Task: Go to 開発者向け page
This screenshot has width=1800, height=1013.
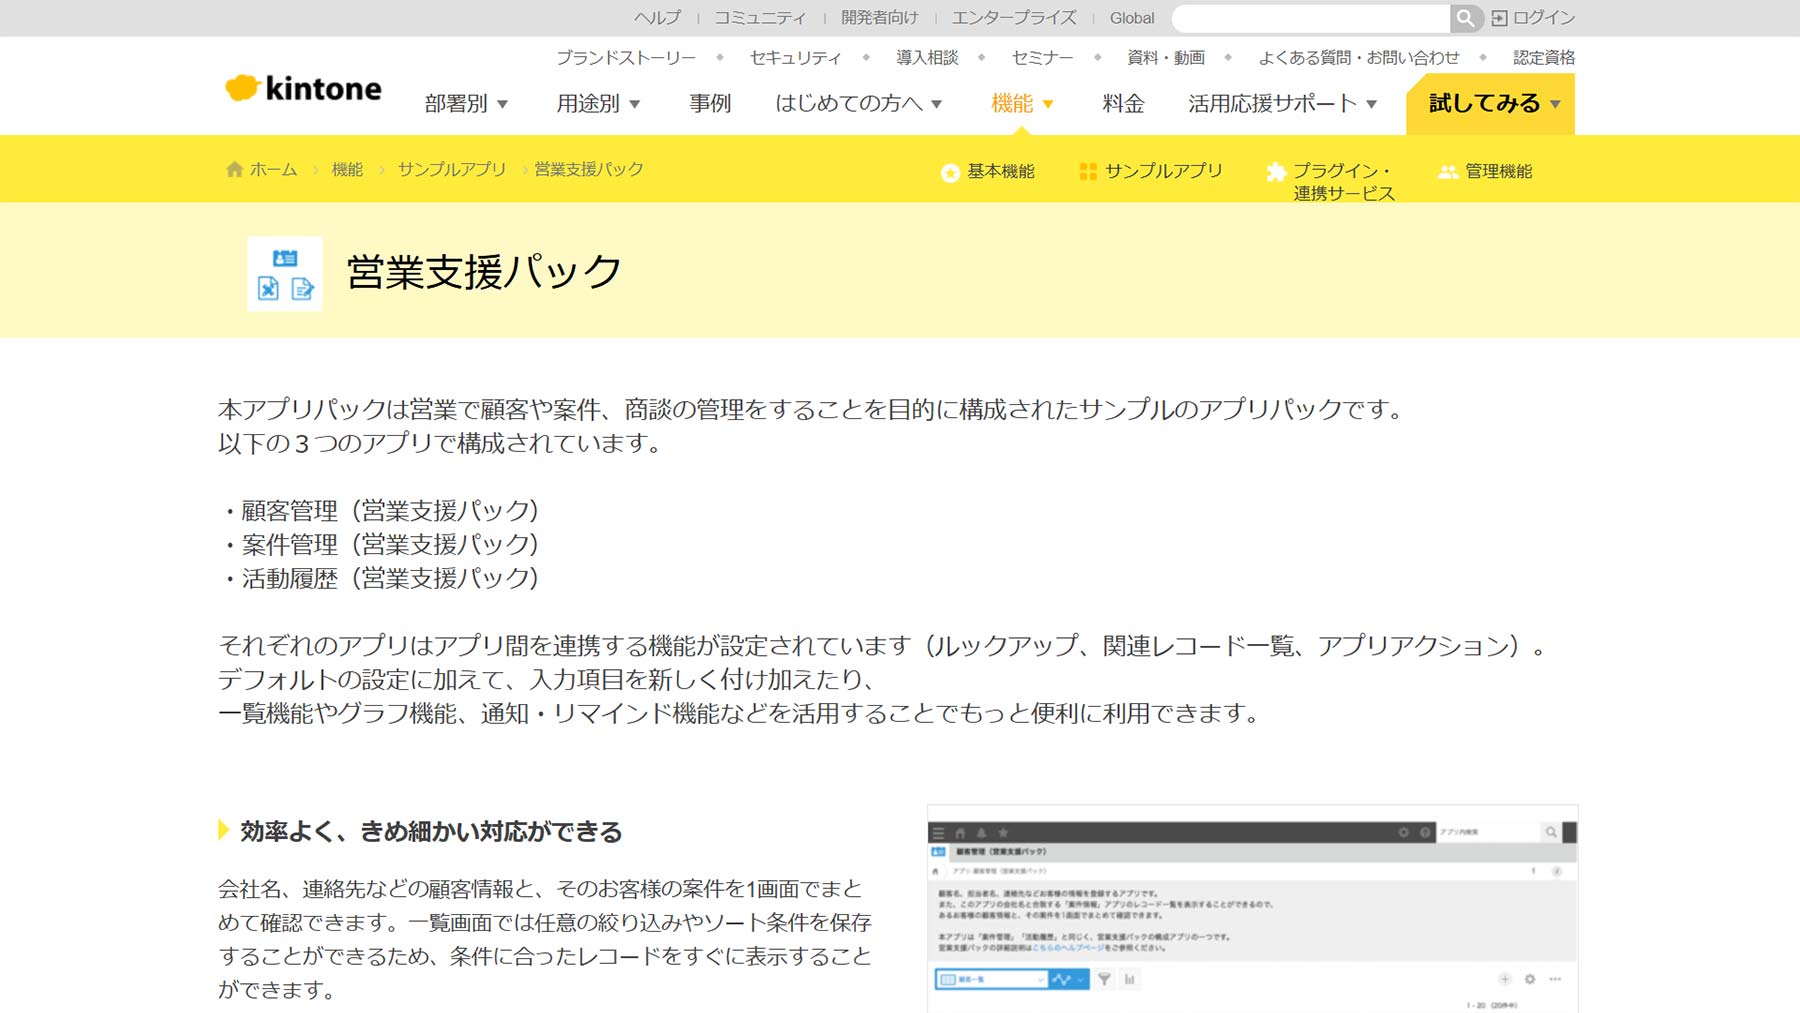Action: [x=879, y=18]
